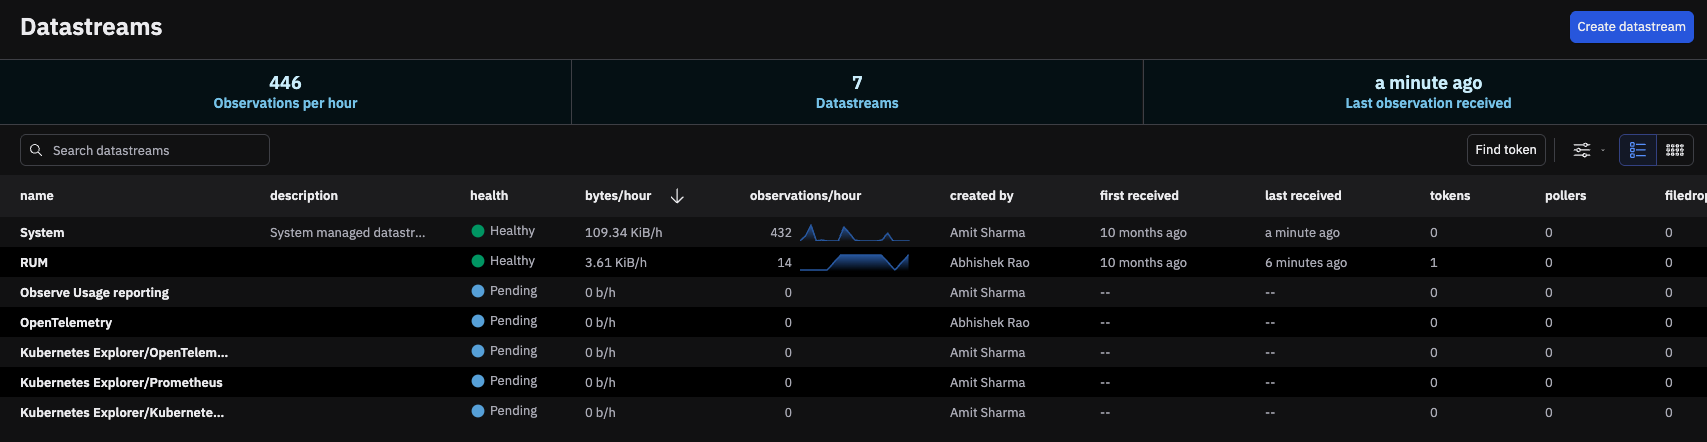
Task: Open the RUM datastream
Action: coord(34,263)
